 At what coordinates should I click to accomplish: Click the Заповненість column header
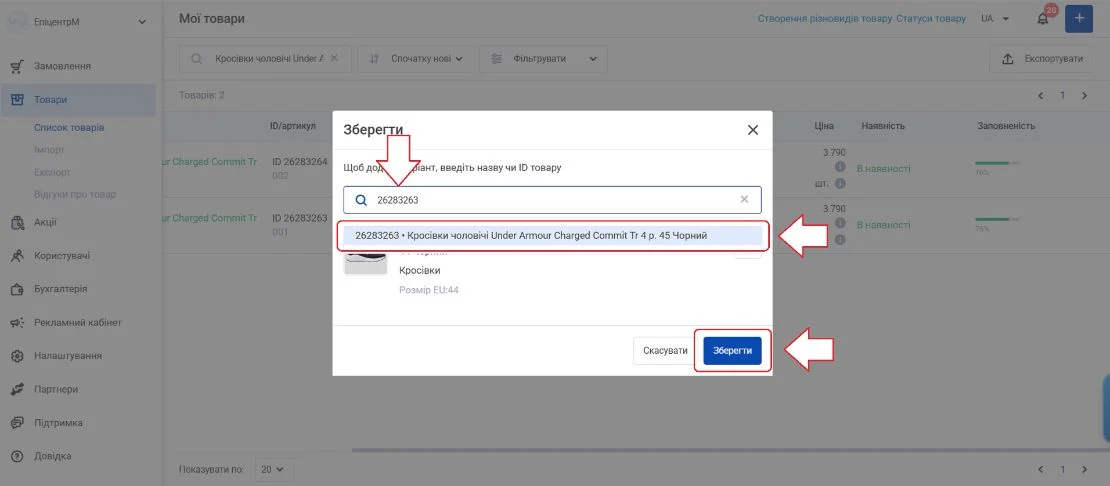1006,126
